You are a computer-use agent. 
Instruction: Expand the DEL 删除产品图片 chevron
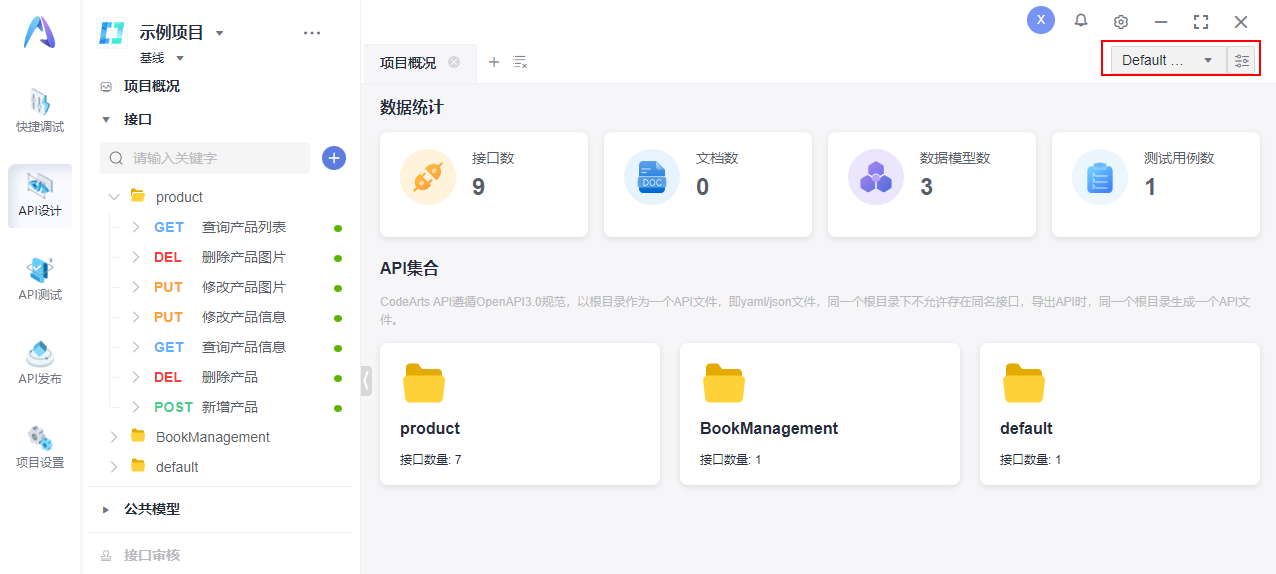pyautogui.click(x=136, y=257)
